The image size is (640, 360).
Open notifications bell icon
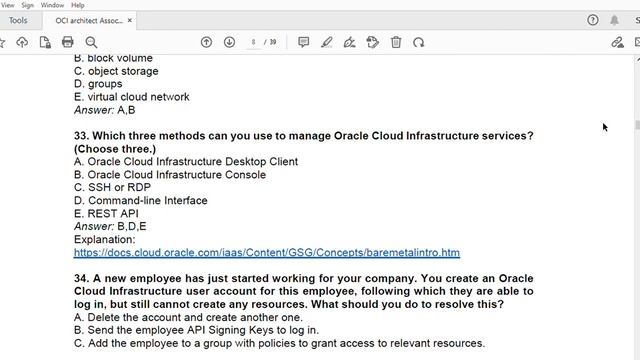point(614,20)
